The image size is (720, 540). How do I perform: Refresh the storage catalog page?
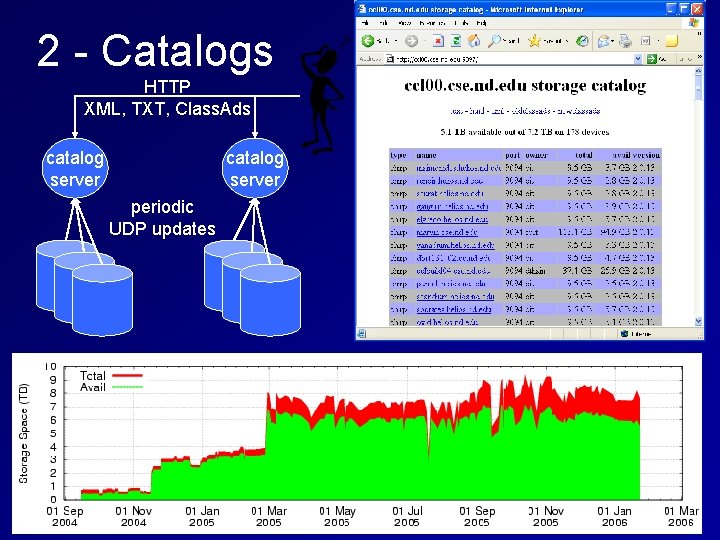(456, 41)
